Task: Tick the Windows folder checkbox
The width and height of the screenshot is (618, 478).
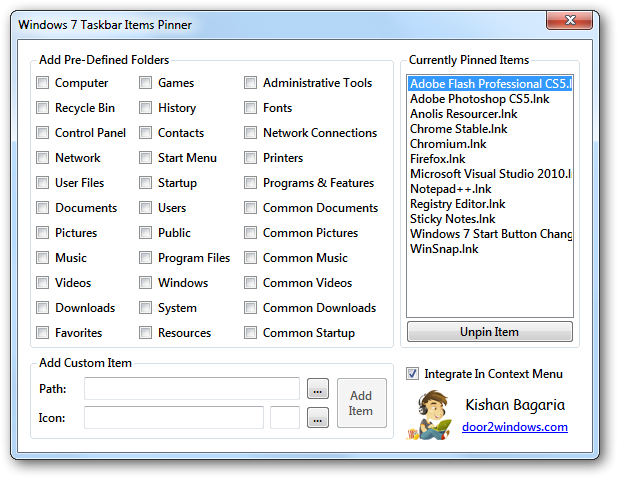Action: point(145,283)
